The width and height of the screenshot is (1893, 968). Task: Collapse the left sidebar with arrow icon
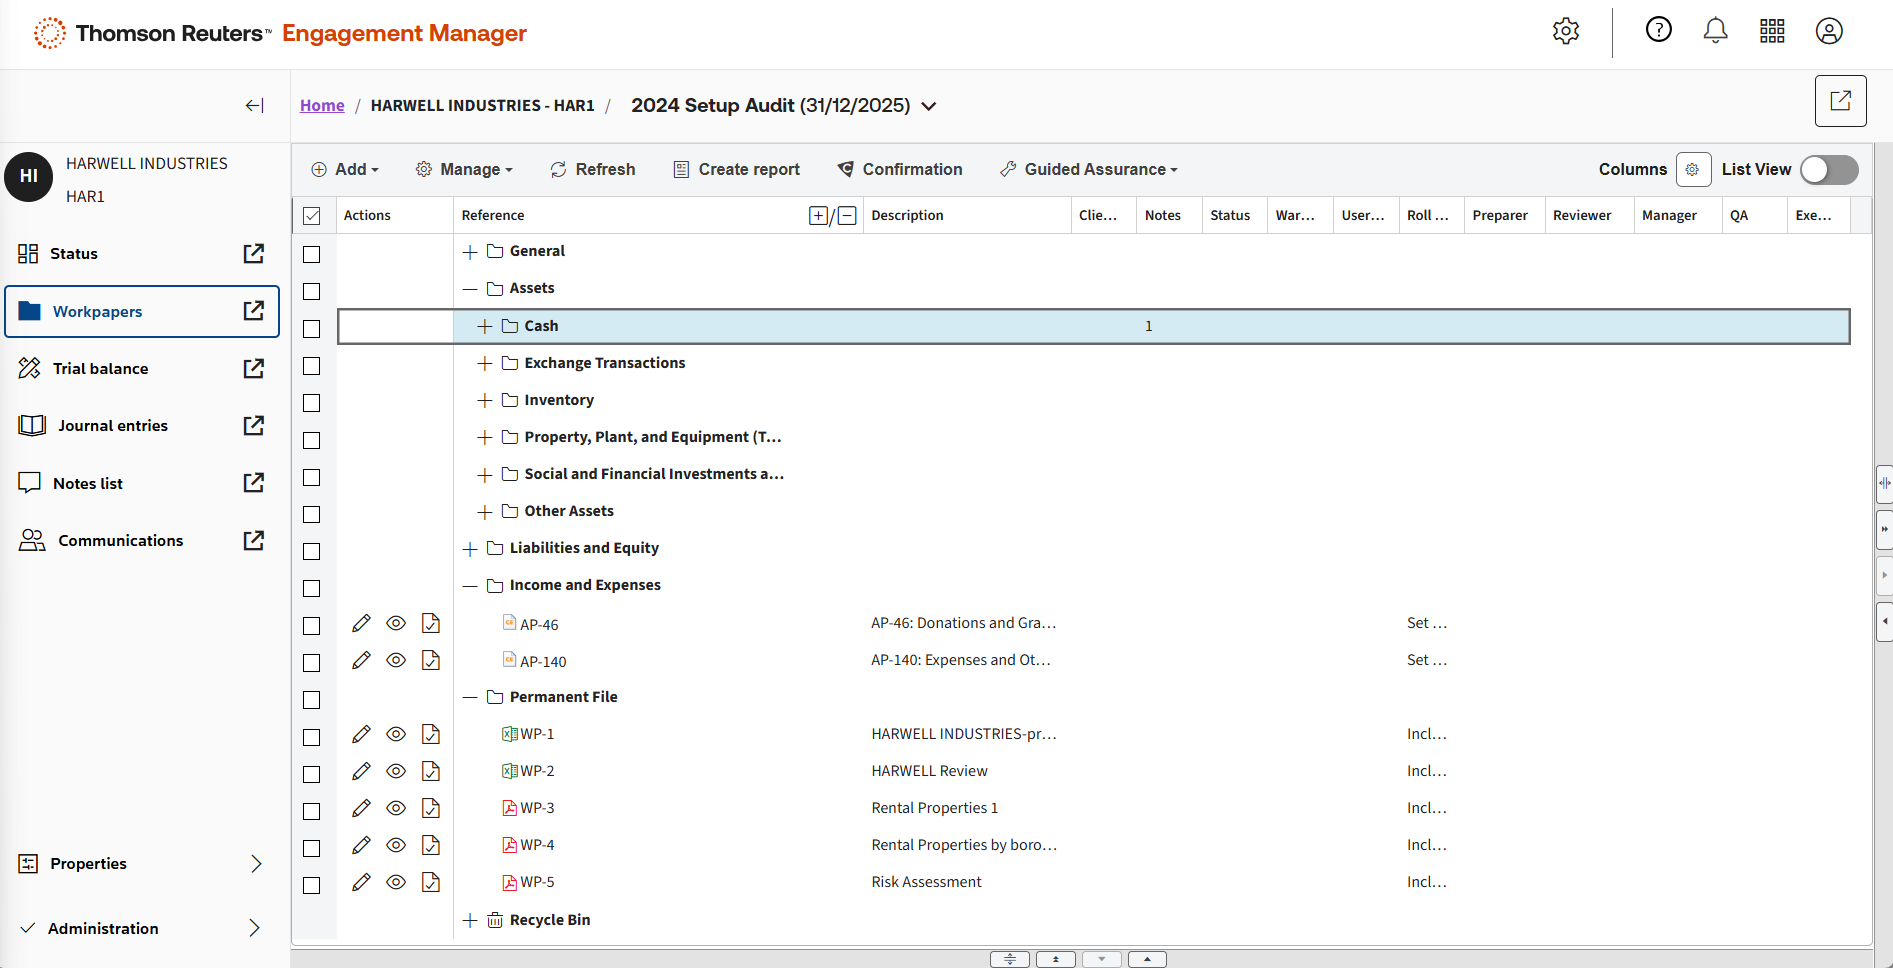254,106
